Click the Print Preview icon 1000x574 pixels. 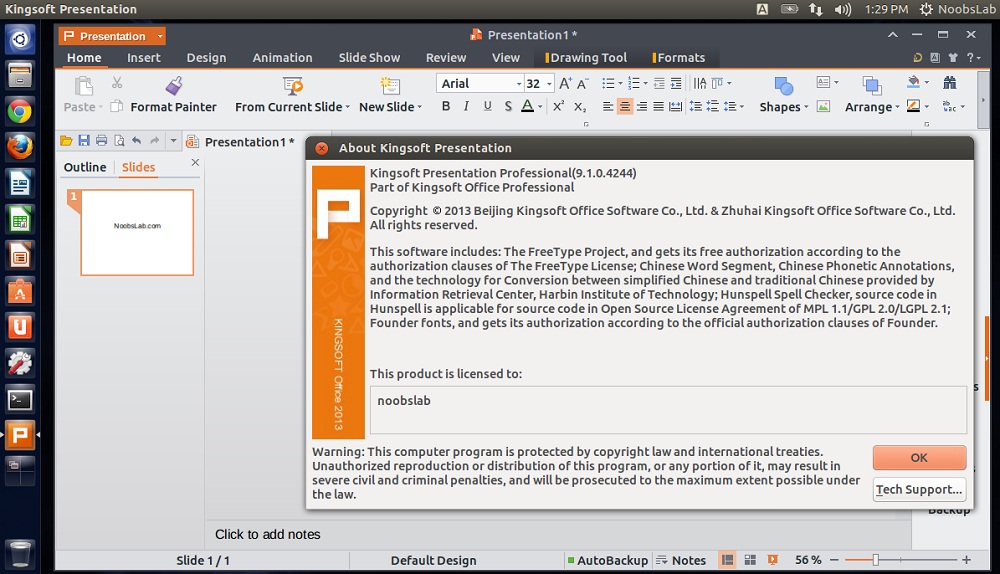(119, 141)
